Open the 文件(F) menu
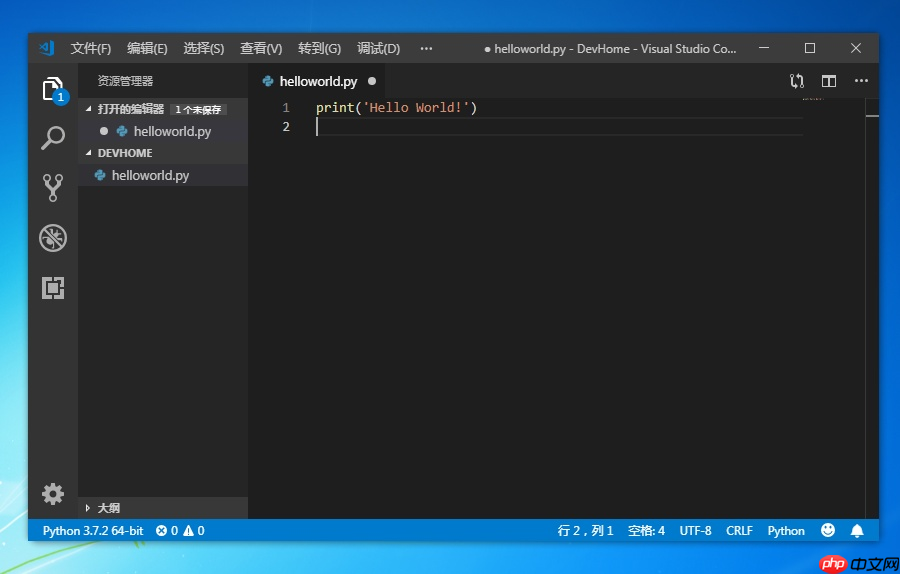This screenshot has width=900, height=574. click(x=91, y=49)
